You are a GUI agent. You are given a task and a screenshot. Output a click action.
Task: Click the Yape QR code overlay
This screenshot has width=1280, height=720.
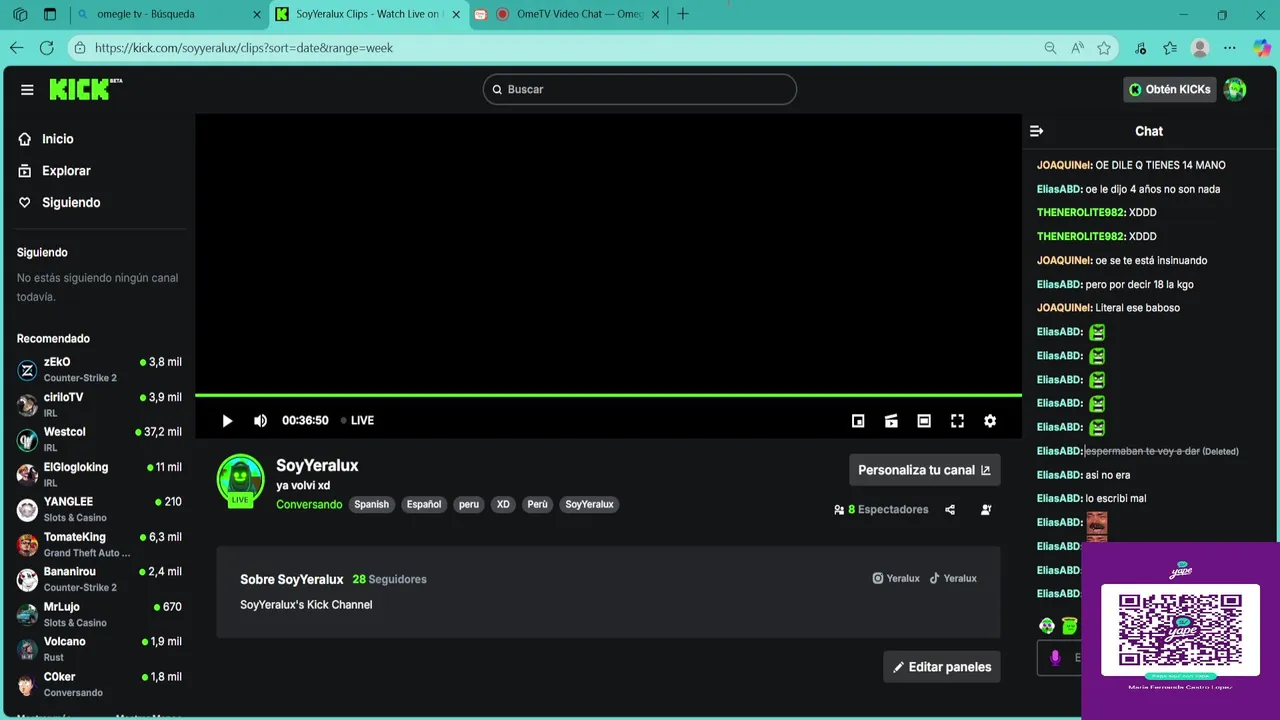[1180, 630]
